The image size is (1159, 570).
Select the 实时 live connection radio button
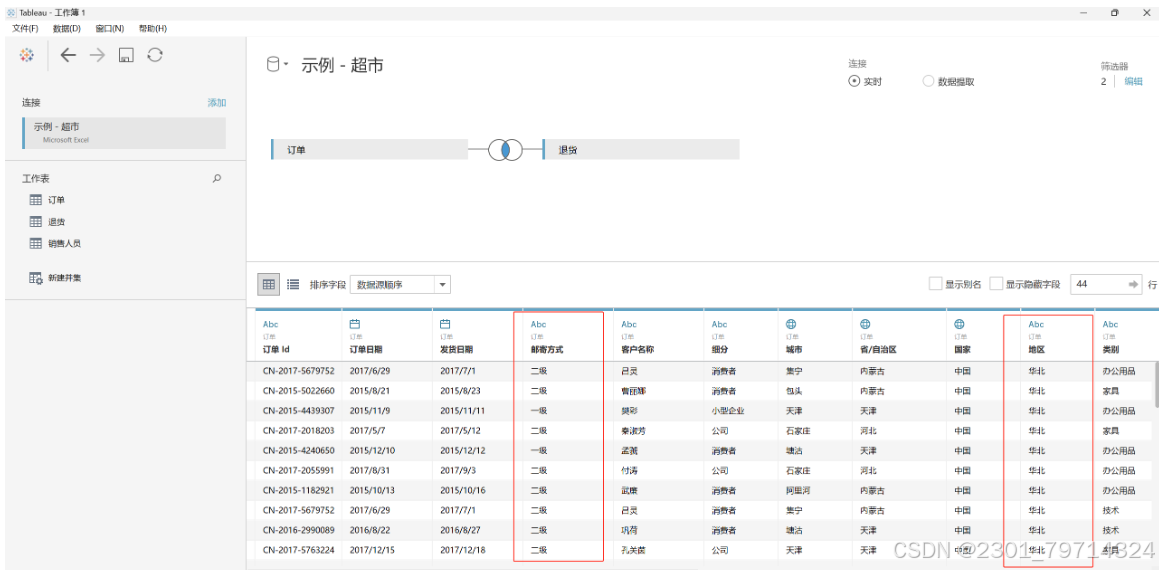pos(854,81)
